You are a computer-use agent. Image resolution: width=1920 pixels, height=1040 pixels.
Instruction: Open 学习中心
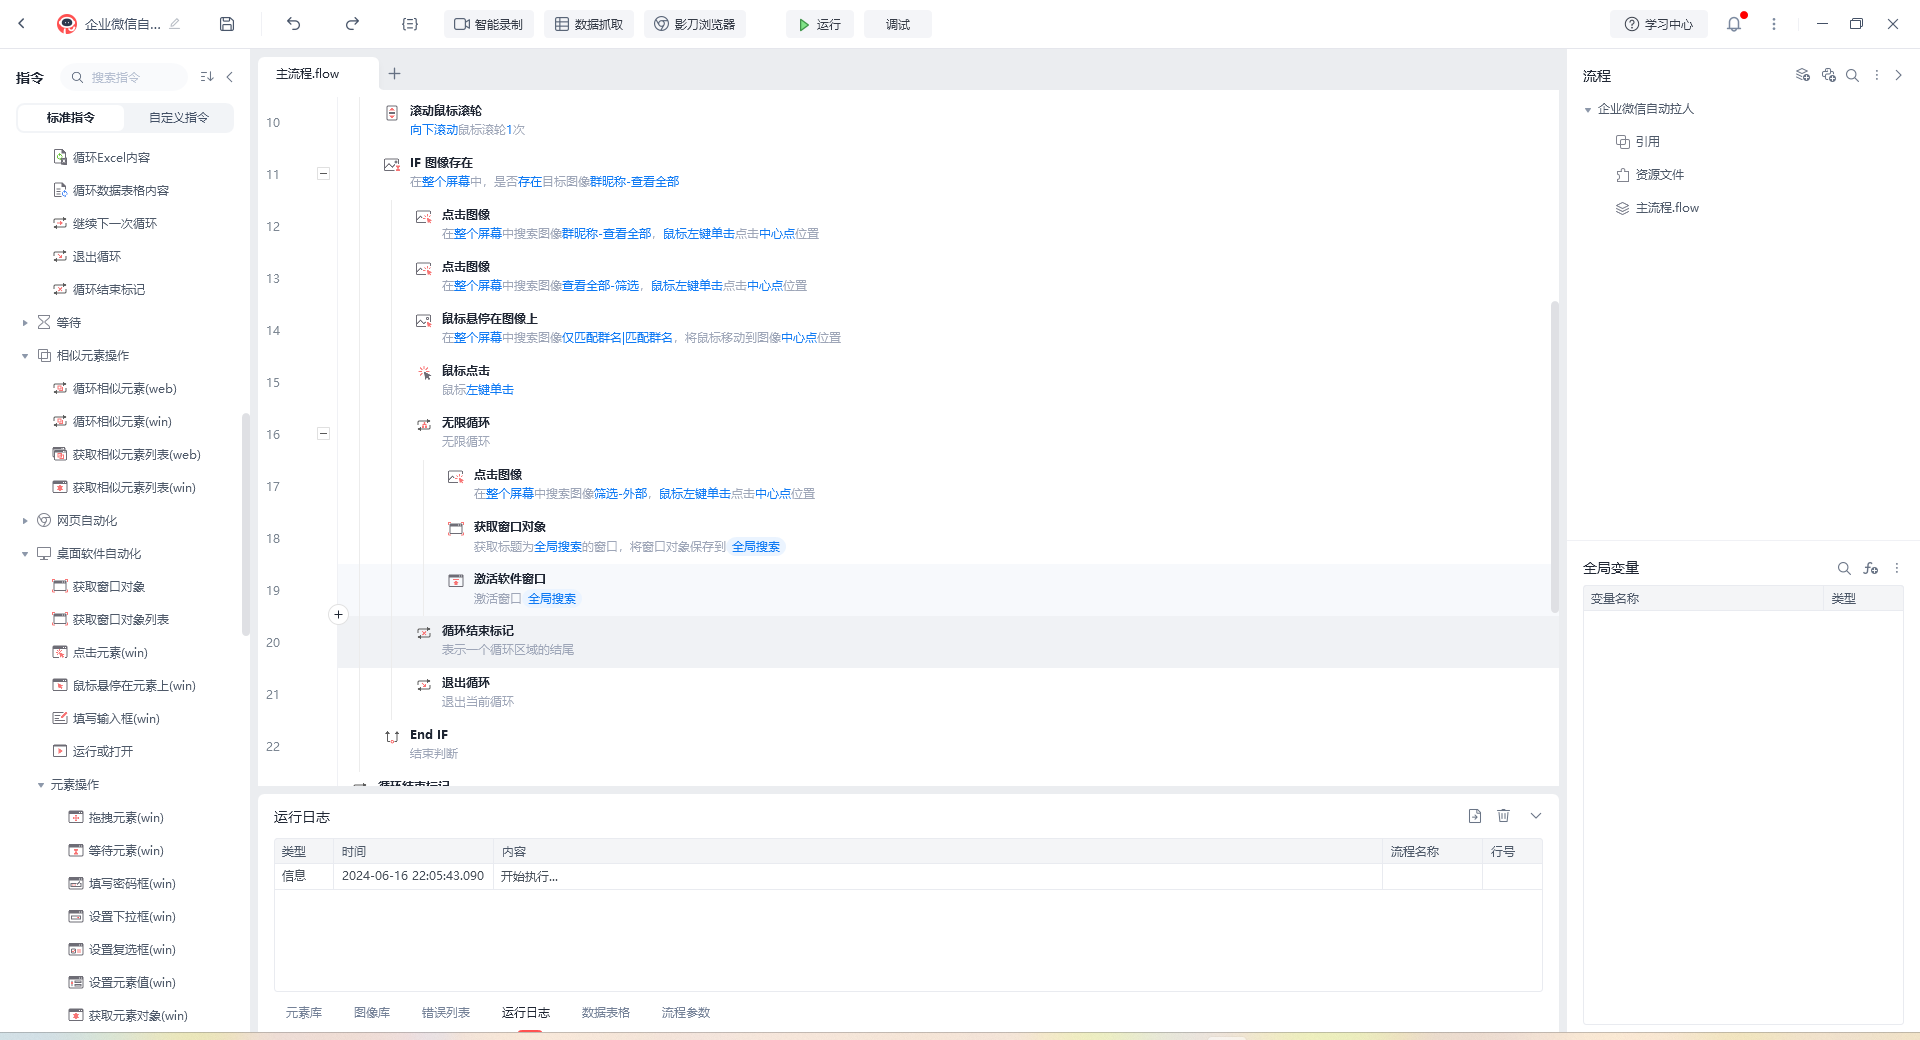click(x=1659, y=24)
